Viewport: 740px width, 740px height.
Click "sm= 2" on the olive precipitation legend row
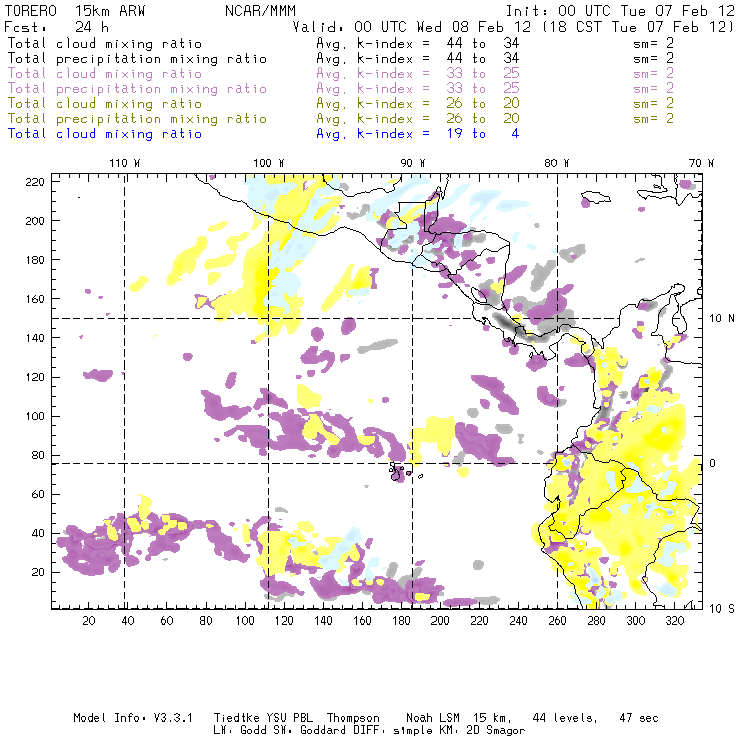coord(654,119)
